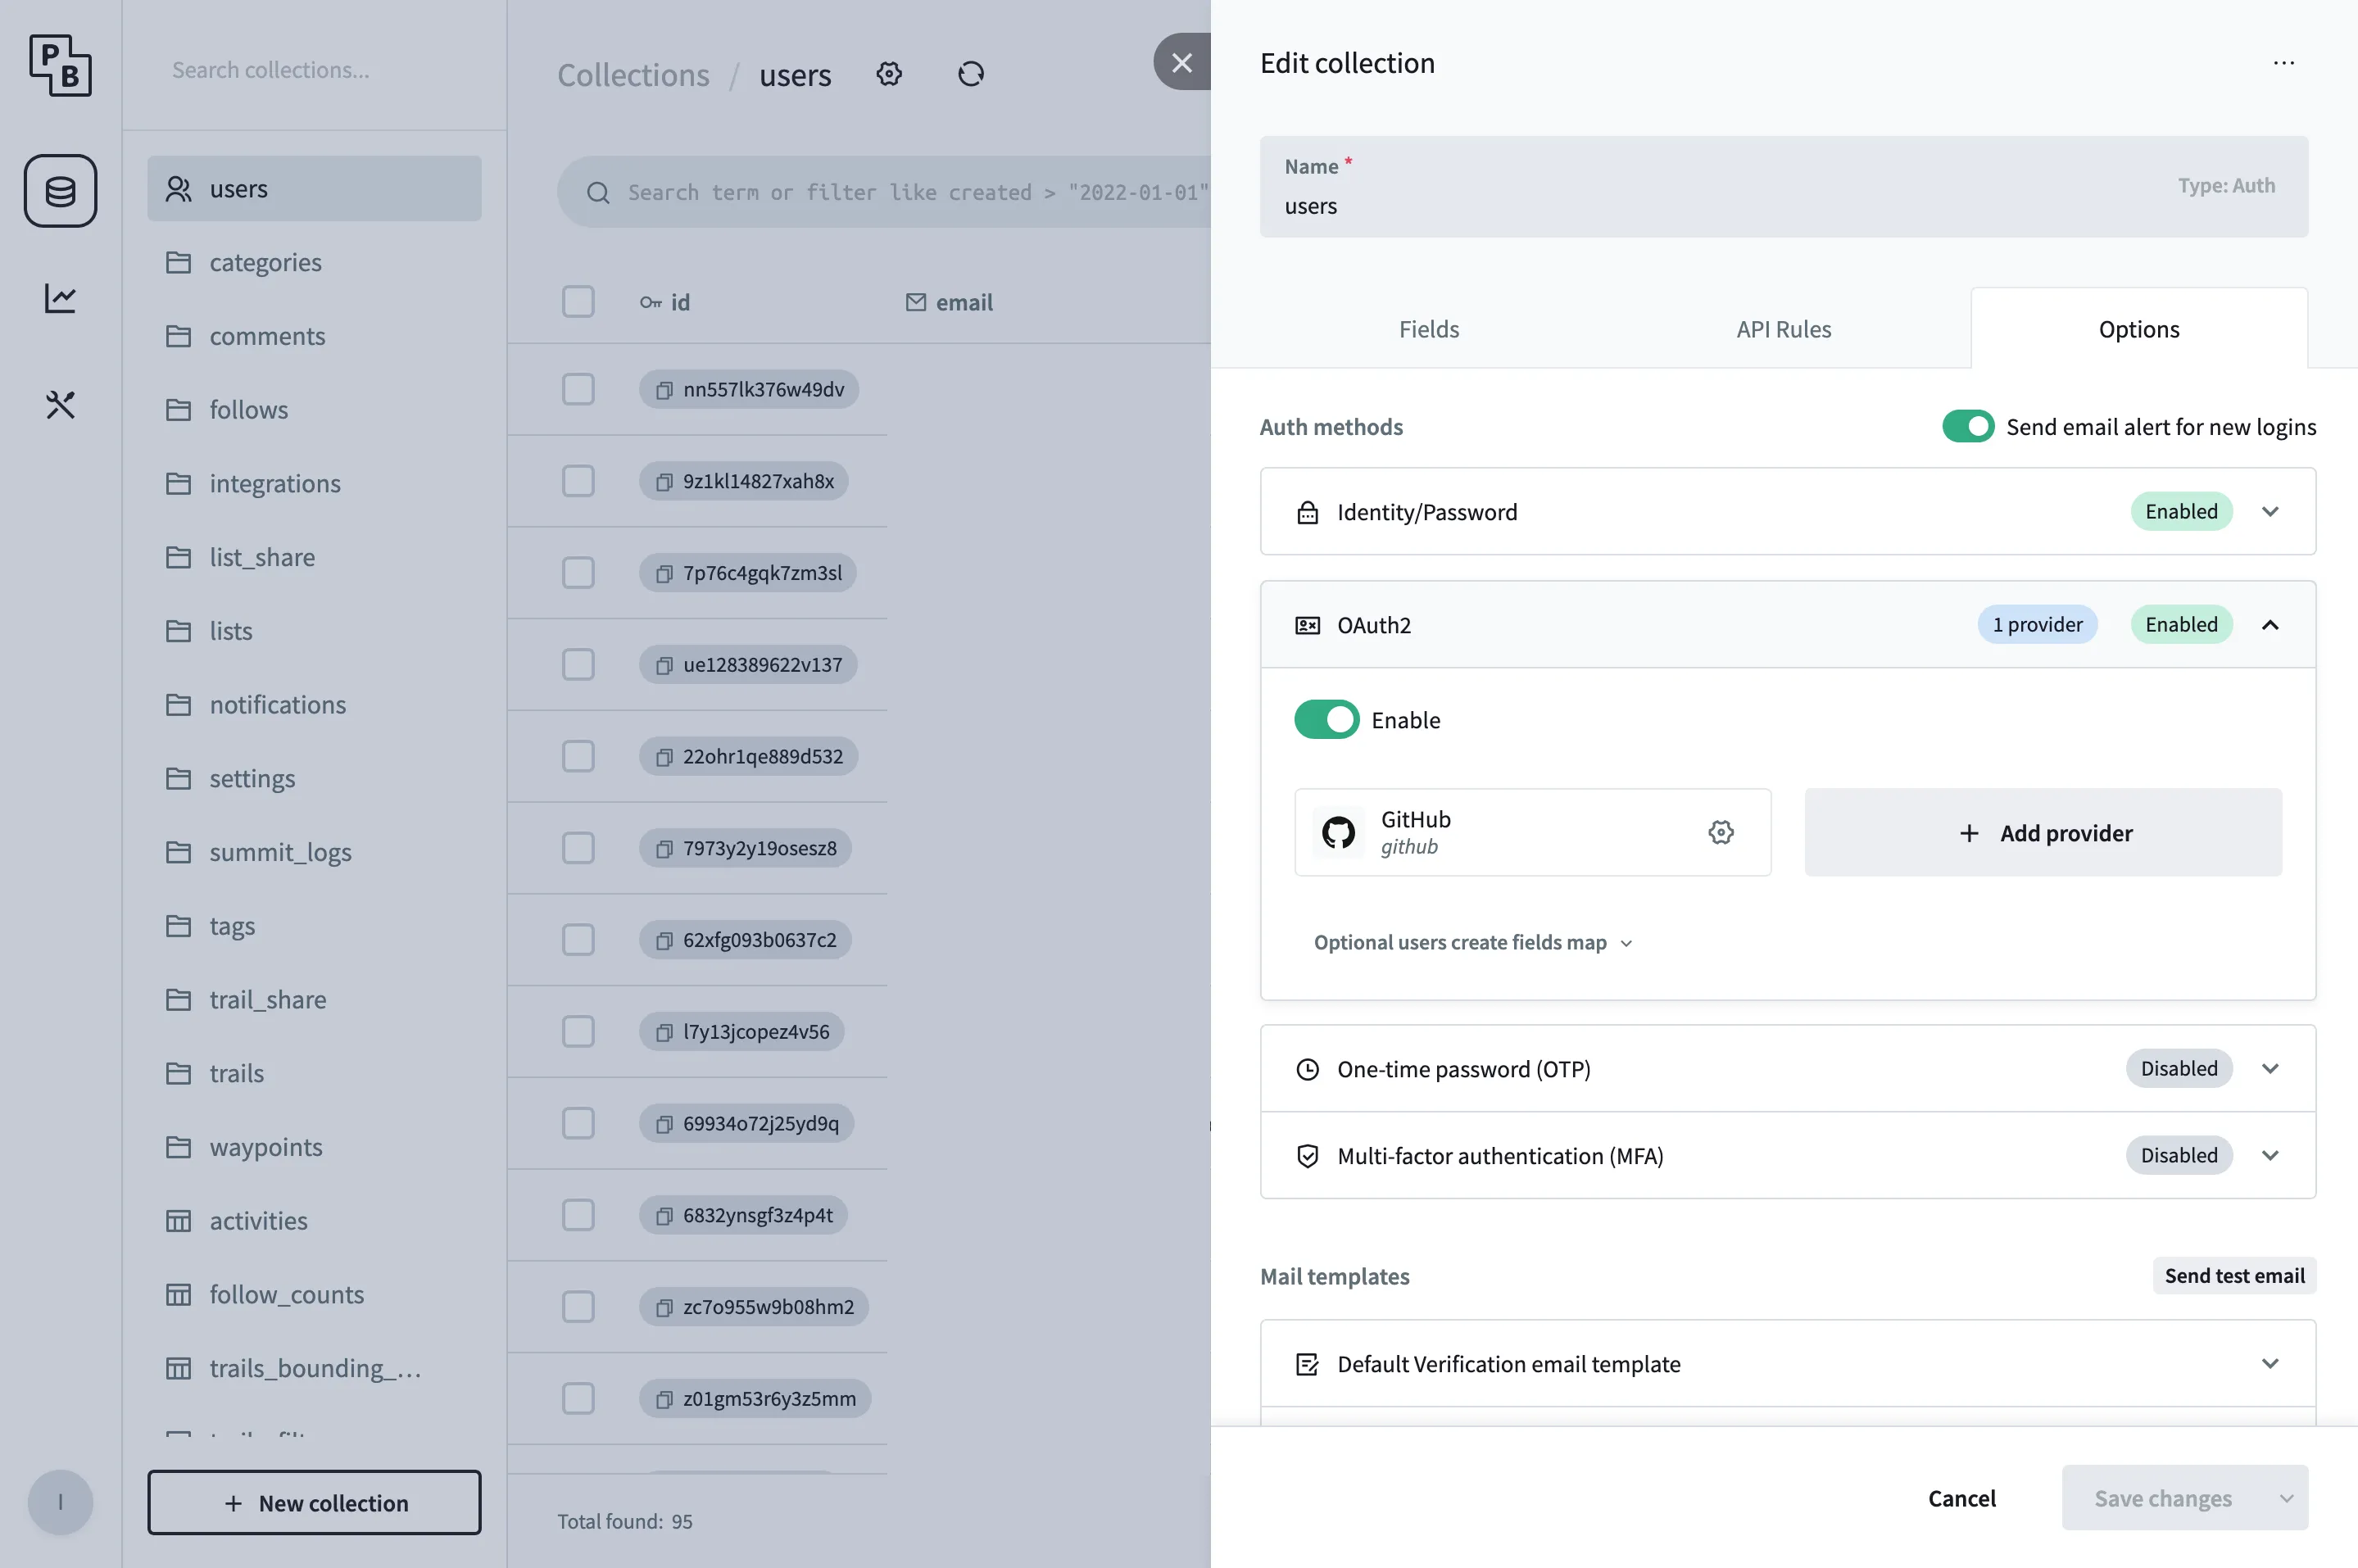Viewport: 2358px width, 1568px height.
Task: Switch to the Fields tab
Action: [1428, 328]
